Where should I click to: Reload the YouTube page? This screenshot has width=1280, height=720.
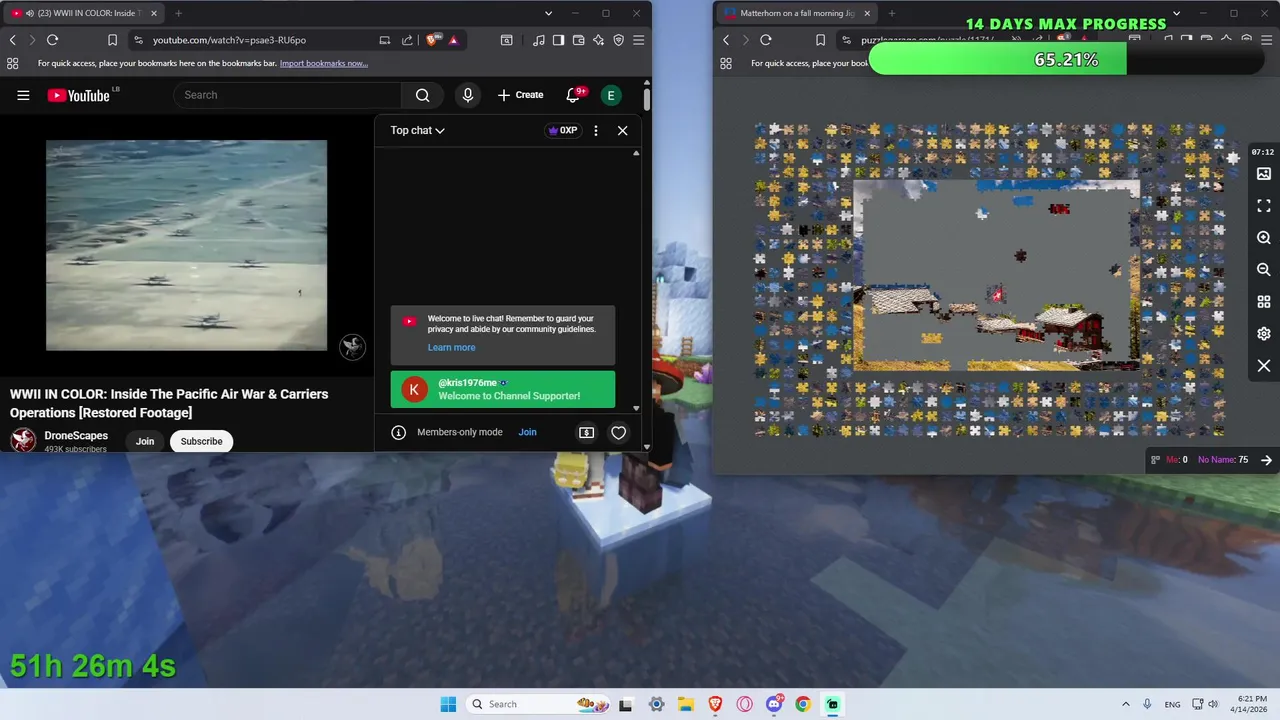click(x=52, y=40)
